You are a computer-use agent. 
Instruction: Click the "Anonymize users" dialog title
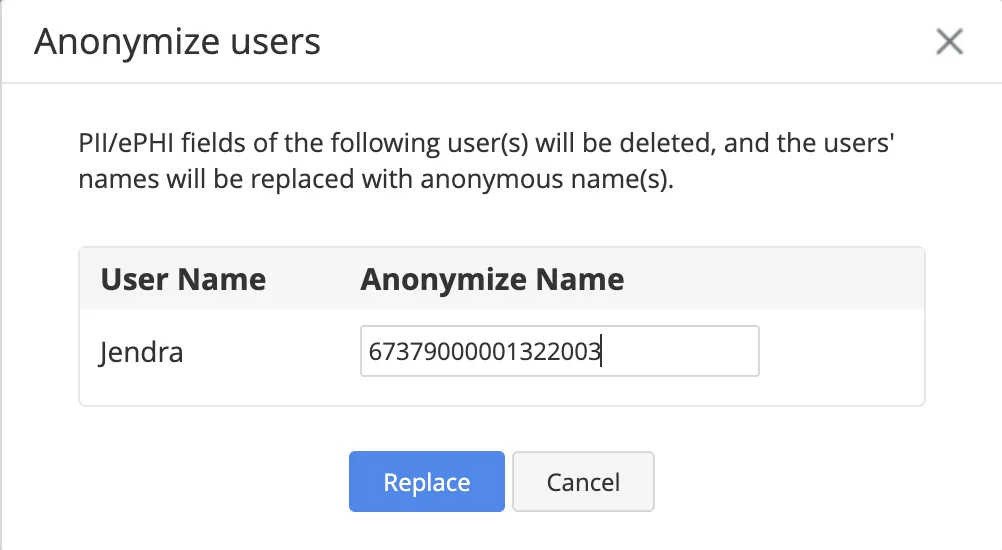point(177,43)
